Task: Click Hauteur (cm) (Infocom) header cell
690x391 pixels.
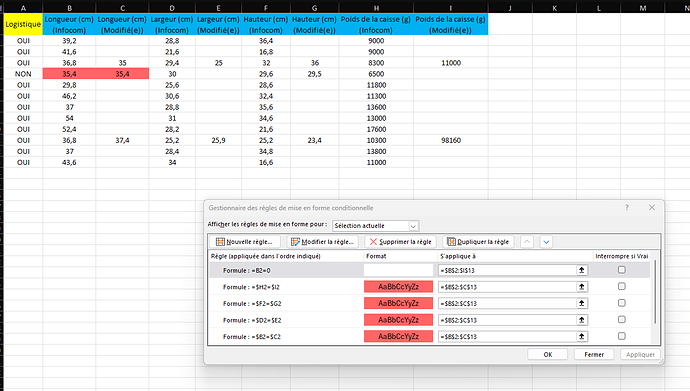Action: tap(266, 24)
